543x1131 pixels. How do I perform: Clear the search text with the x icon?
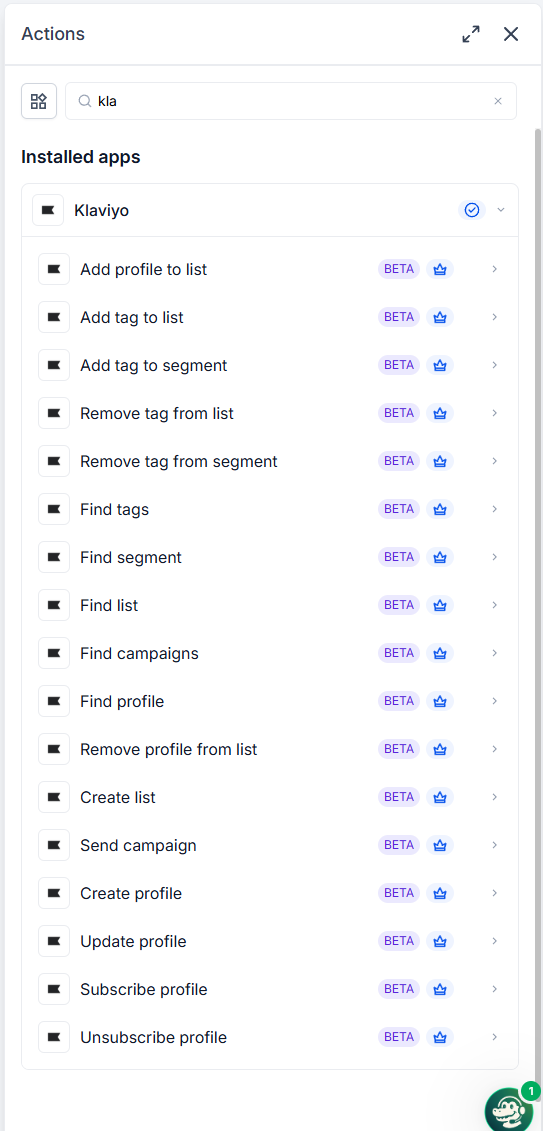coord(498,101)
